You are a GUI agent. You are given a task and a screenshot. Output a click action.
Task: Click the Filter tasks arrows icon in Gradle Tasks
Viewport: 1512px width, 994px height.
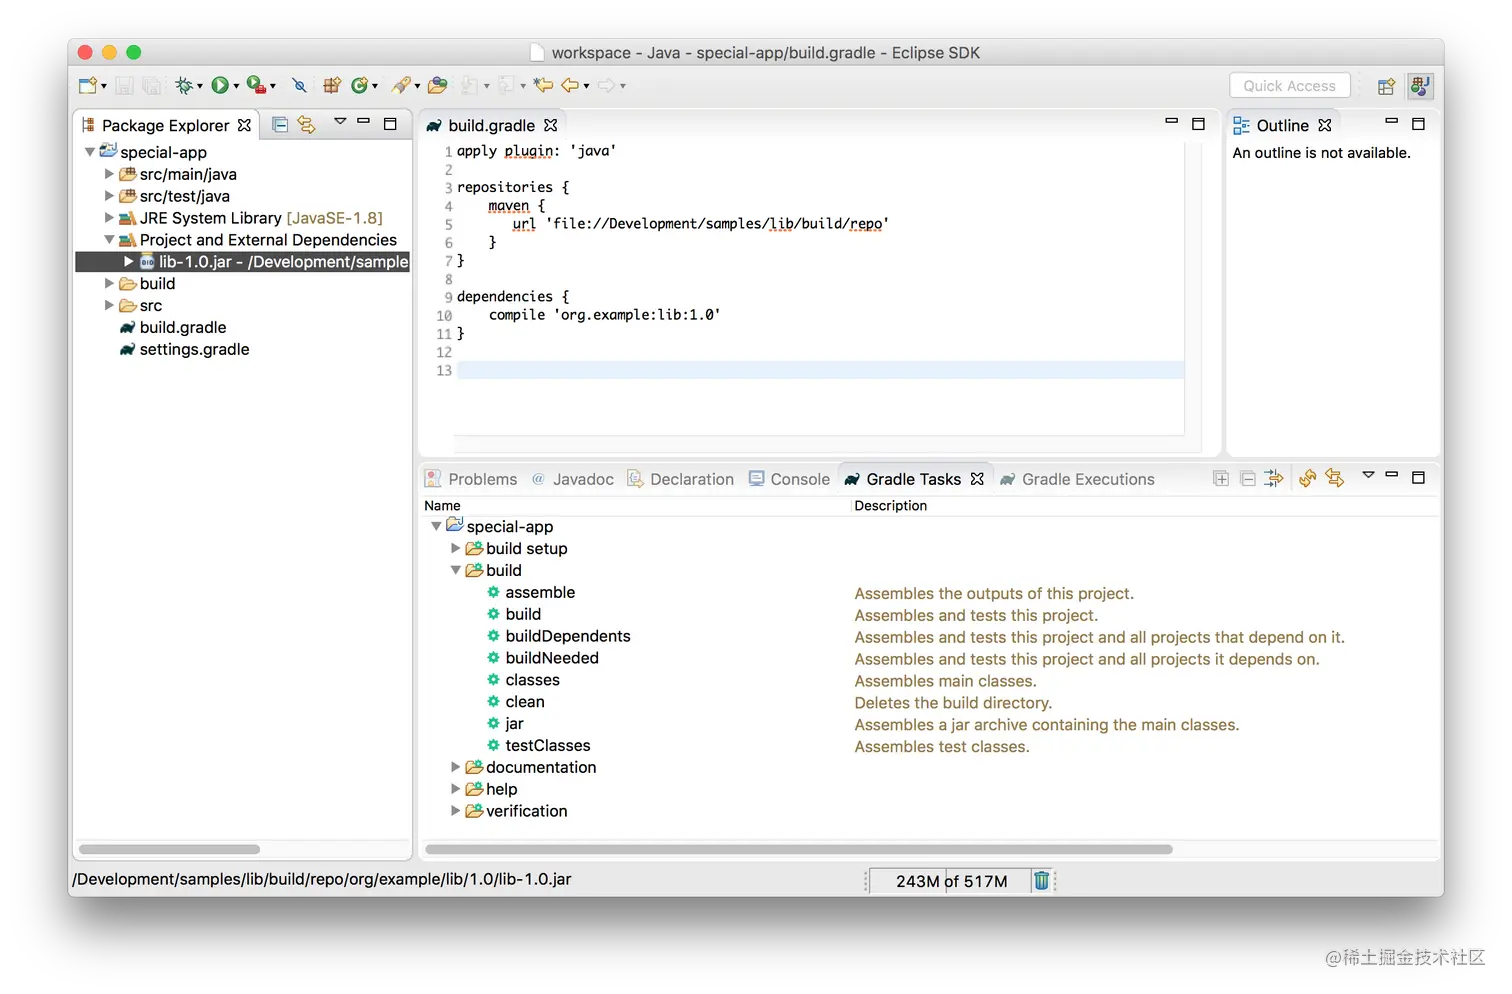click(1273, 479)
